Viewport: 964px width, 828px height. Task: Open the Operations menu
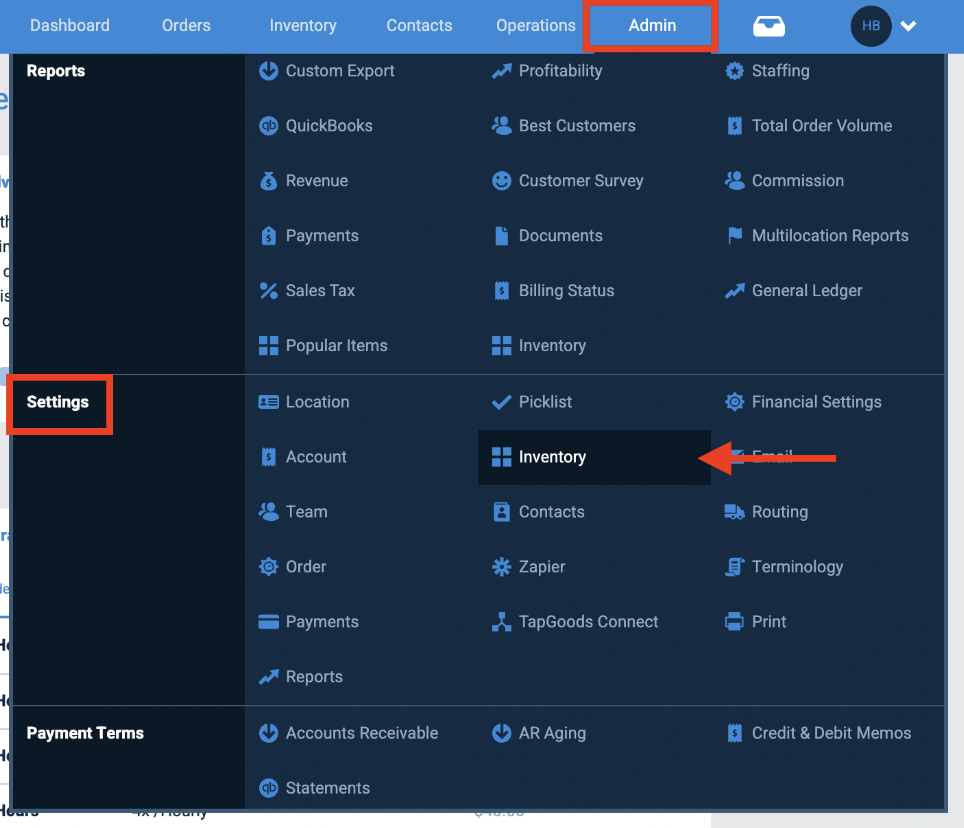536,26
